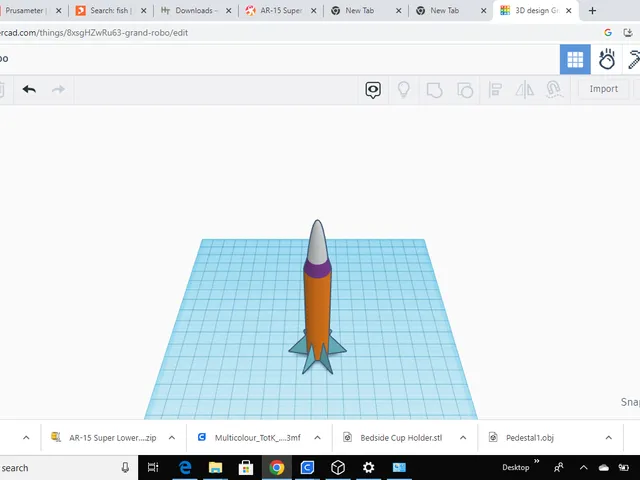Screen dimensions: 640x480
Task: Click the OneDrive cloud tray icon
Action: point(604,468)
